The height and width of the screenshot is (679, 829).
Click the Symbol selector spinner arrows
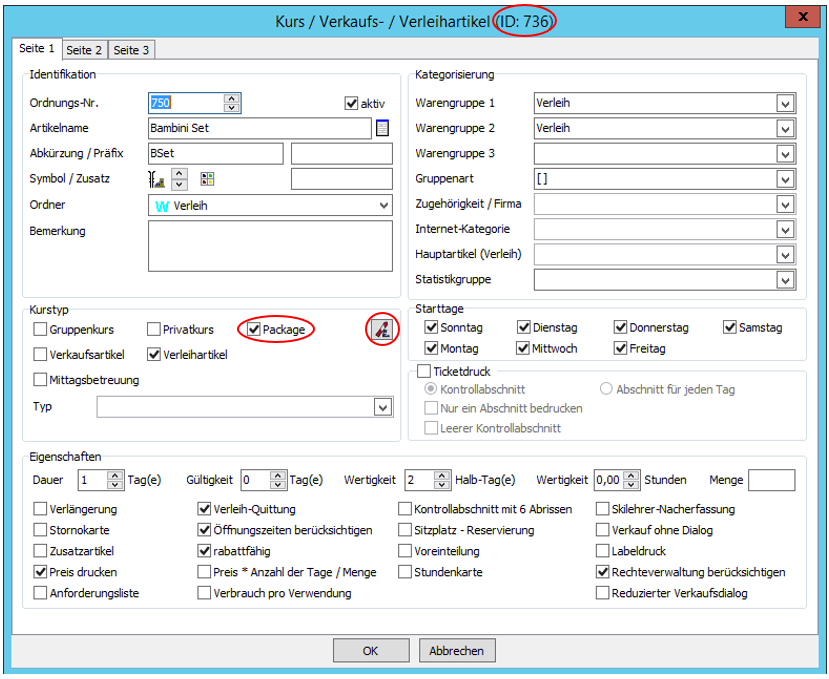pos(180,179)
